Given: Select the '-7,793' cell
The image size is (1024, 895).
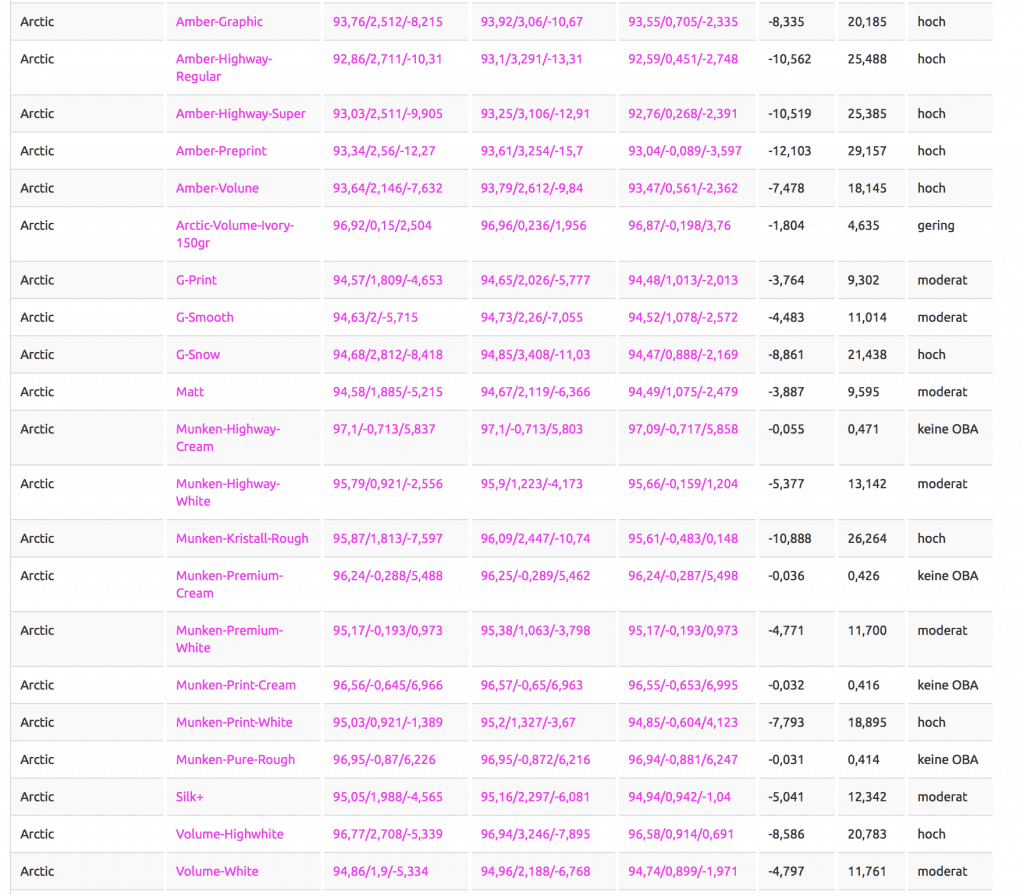Looking at the screenshot, I should click(786, 723).
